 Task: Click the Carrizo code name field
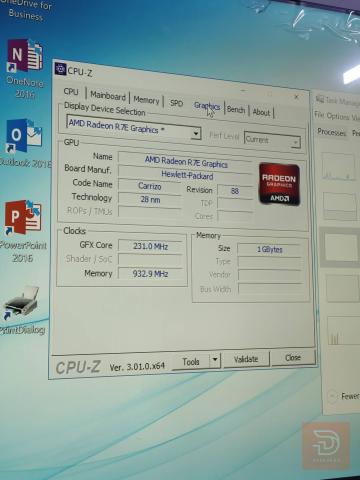click(150, 186)
